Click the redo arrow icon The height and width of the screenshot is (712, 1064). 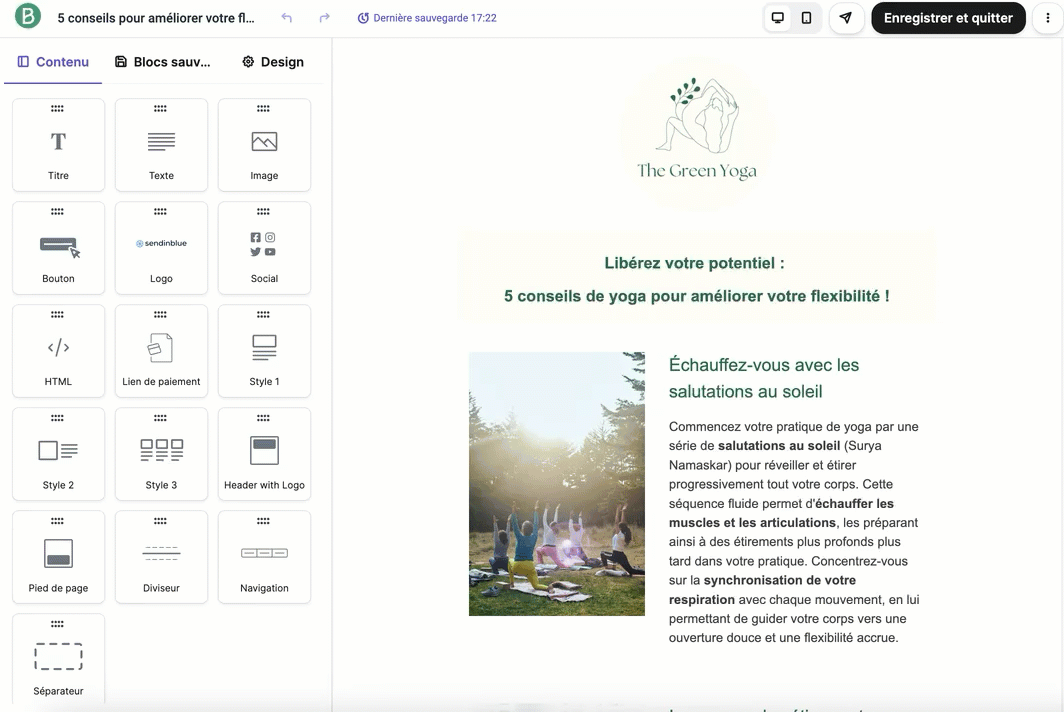coord(324,18)
